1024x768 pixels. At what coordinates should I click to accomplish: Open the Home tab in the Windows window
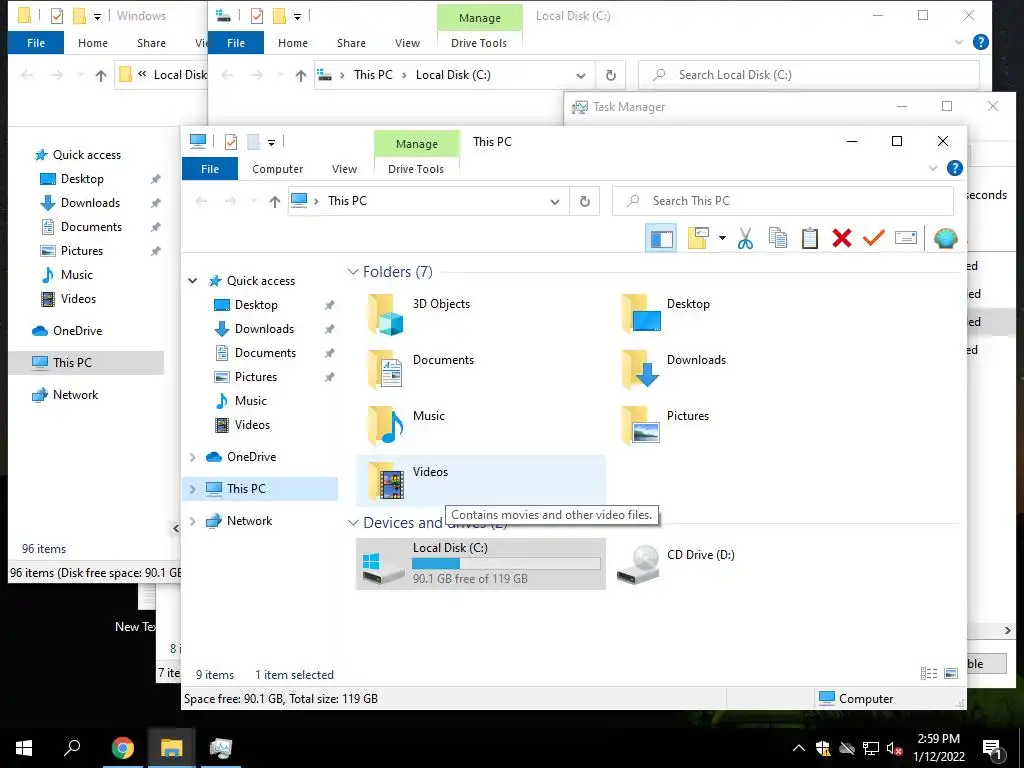point(93,43)
